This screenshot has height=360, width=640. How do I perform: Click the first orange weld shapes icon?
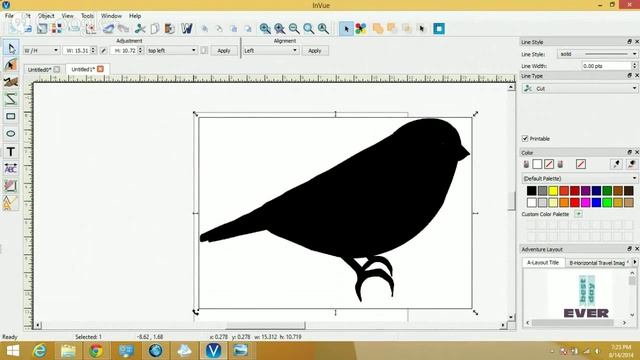click(x=378, y=29)
